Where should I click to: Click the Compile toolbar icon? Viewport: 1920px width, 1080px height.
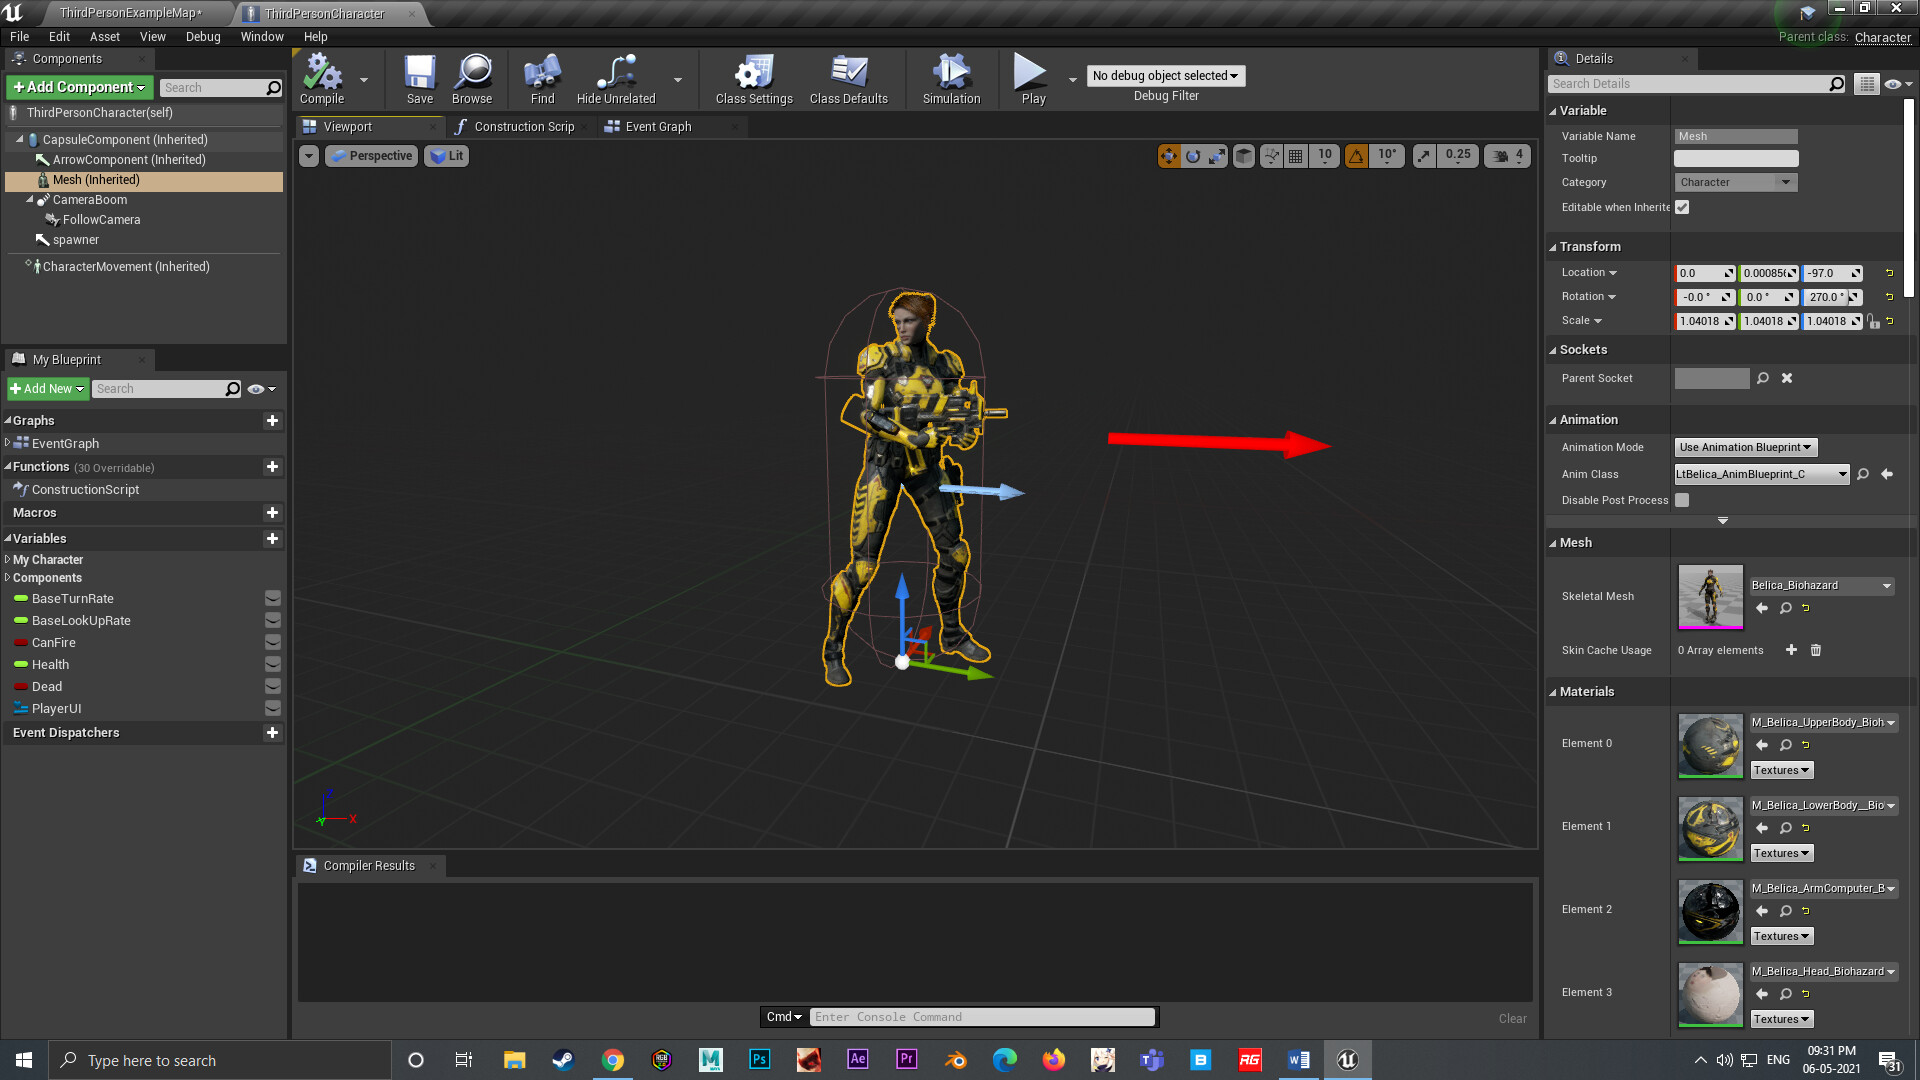click(x=322, y=79)
